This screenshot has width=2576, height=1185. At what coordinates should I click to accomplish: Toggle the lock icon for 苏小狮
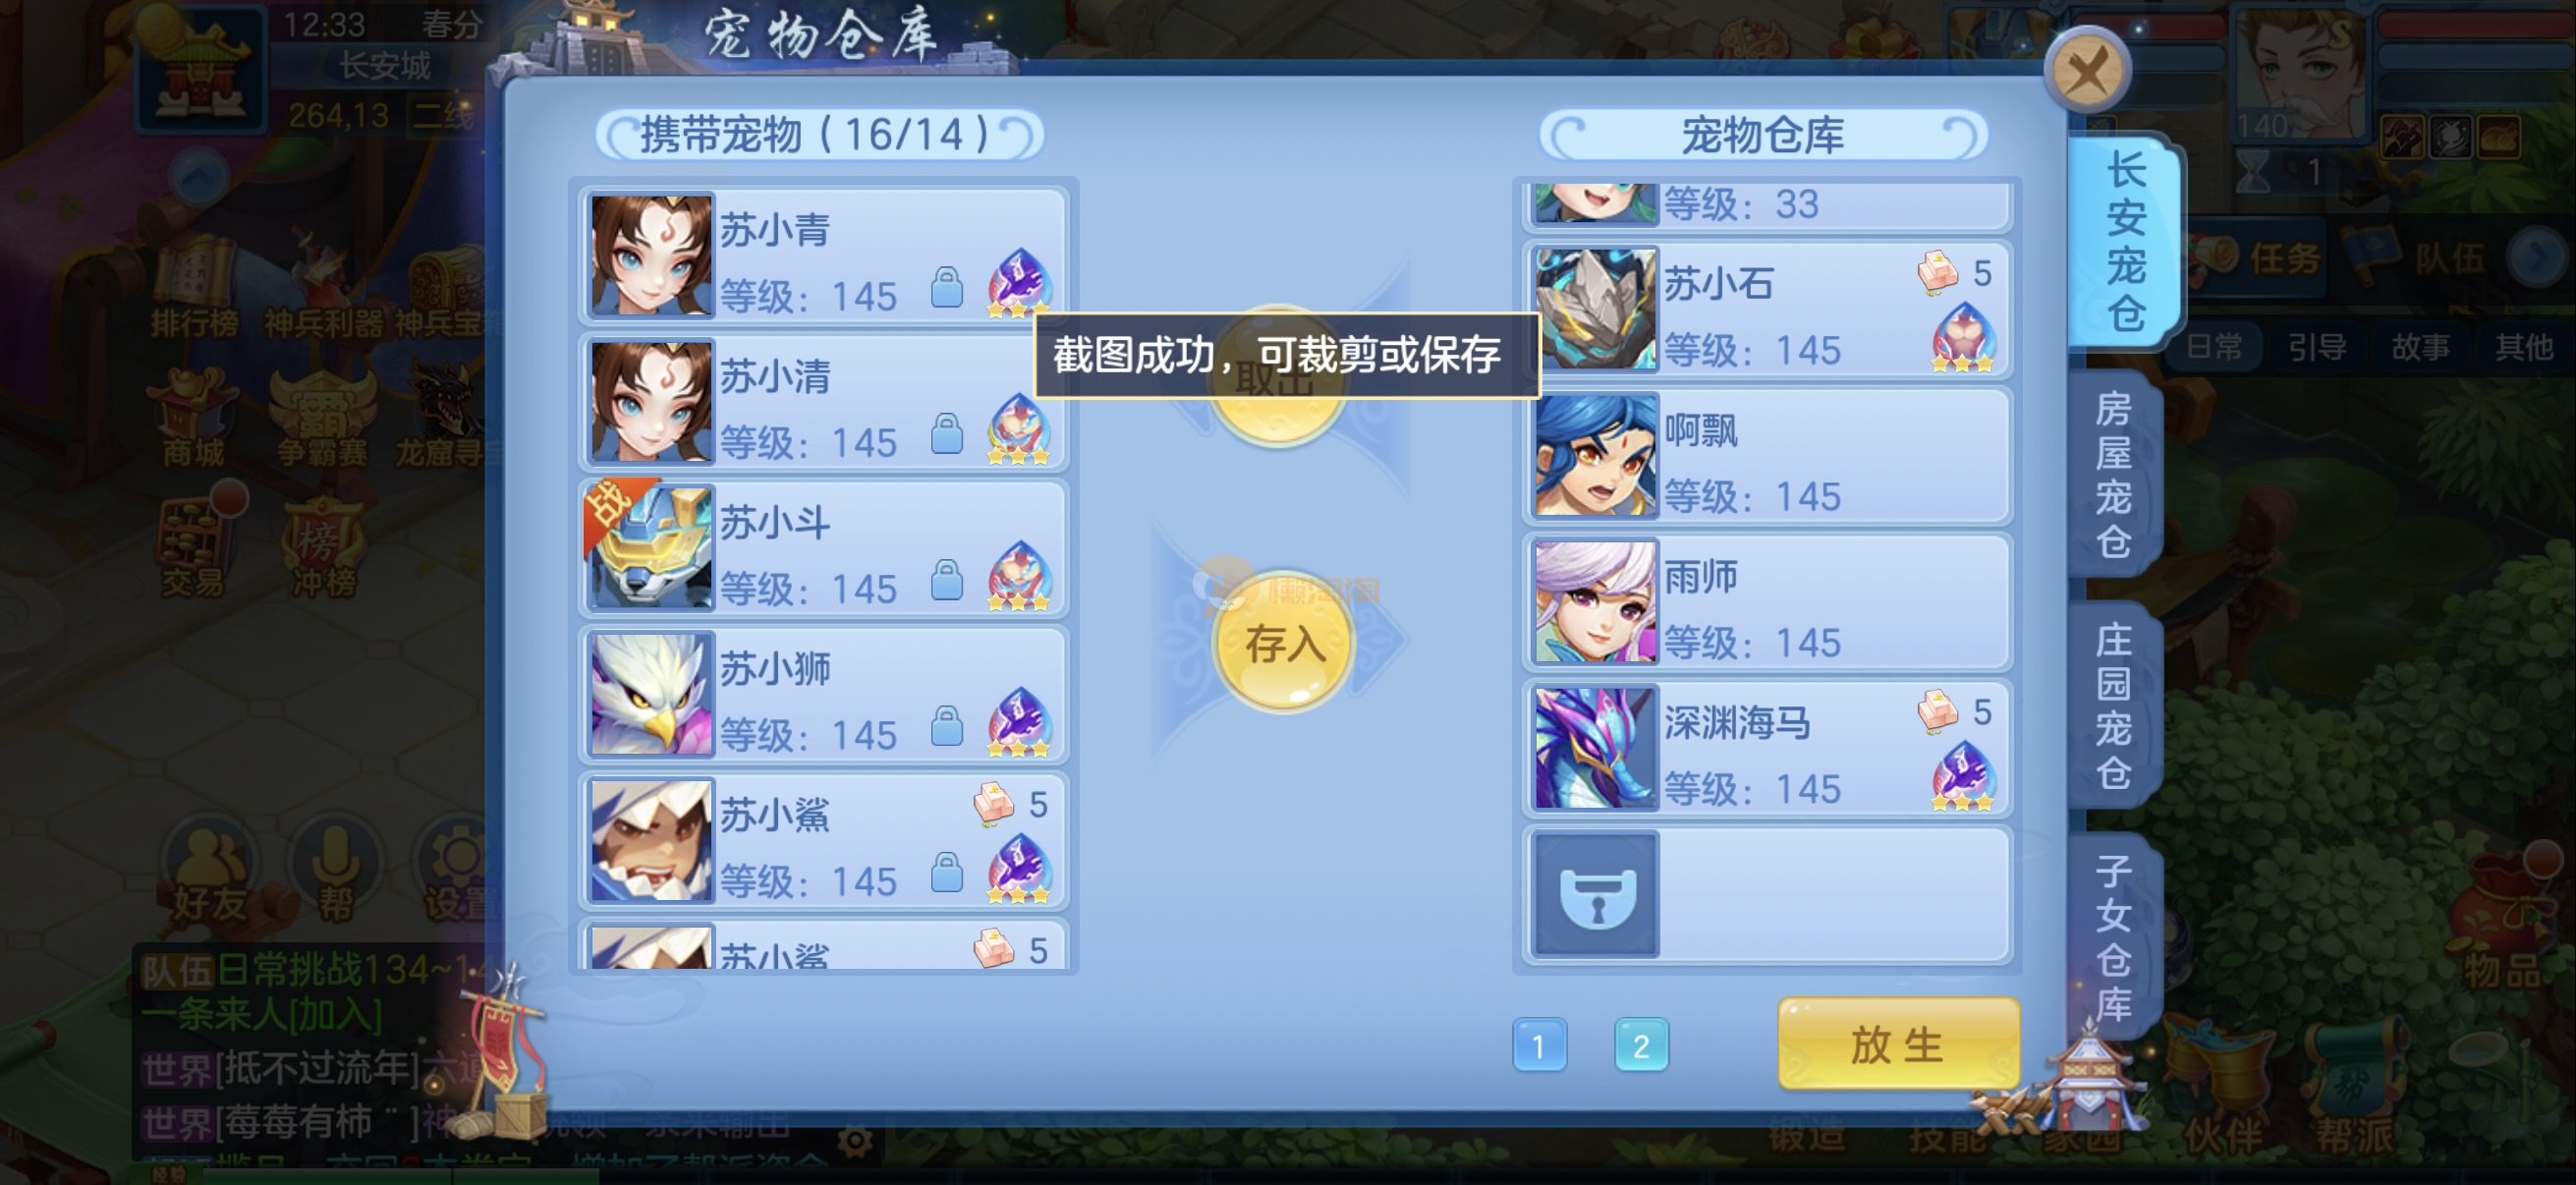946,726
